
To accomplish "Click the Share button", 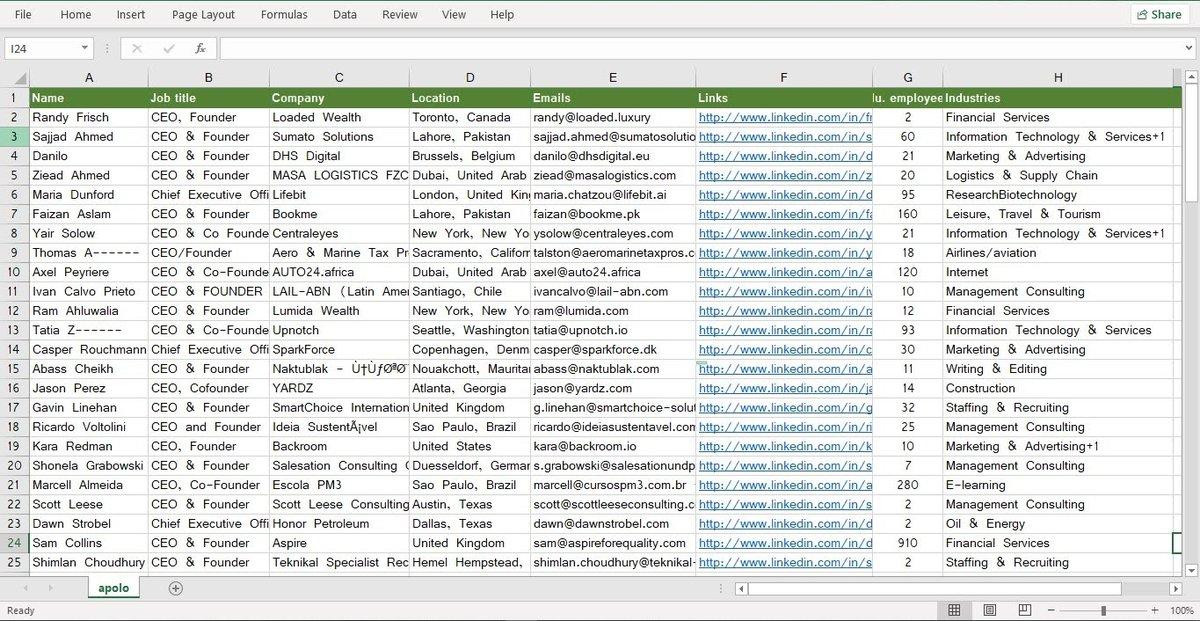I will (x=1158, y=14).
